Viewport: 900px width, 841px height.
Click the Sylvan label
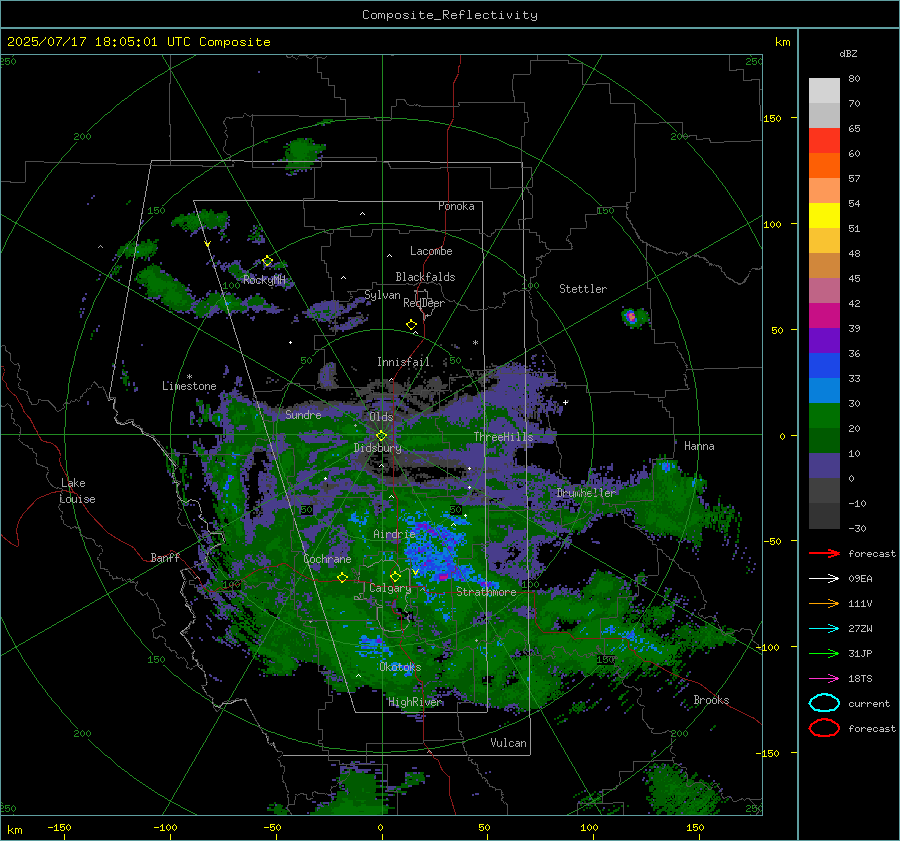(382, 295)
